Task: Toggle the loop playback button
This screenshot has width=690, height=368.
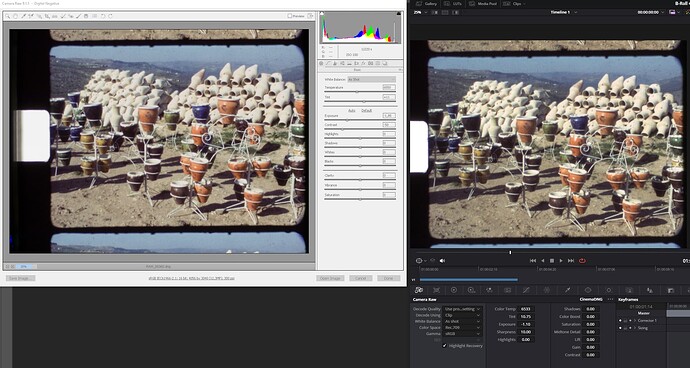Action: pos(582,261)
